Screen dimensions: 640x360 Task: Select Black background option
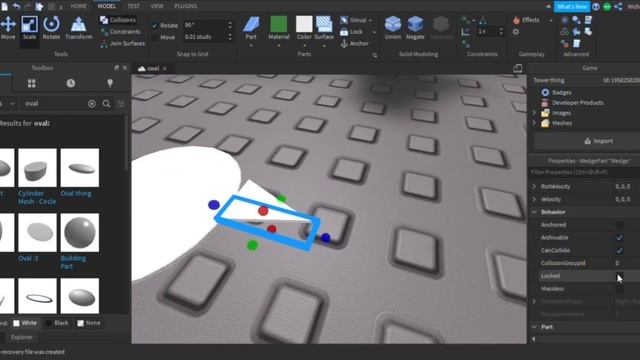(x=57, y=323)
